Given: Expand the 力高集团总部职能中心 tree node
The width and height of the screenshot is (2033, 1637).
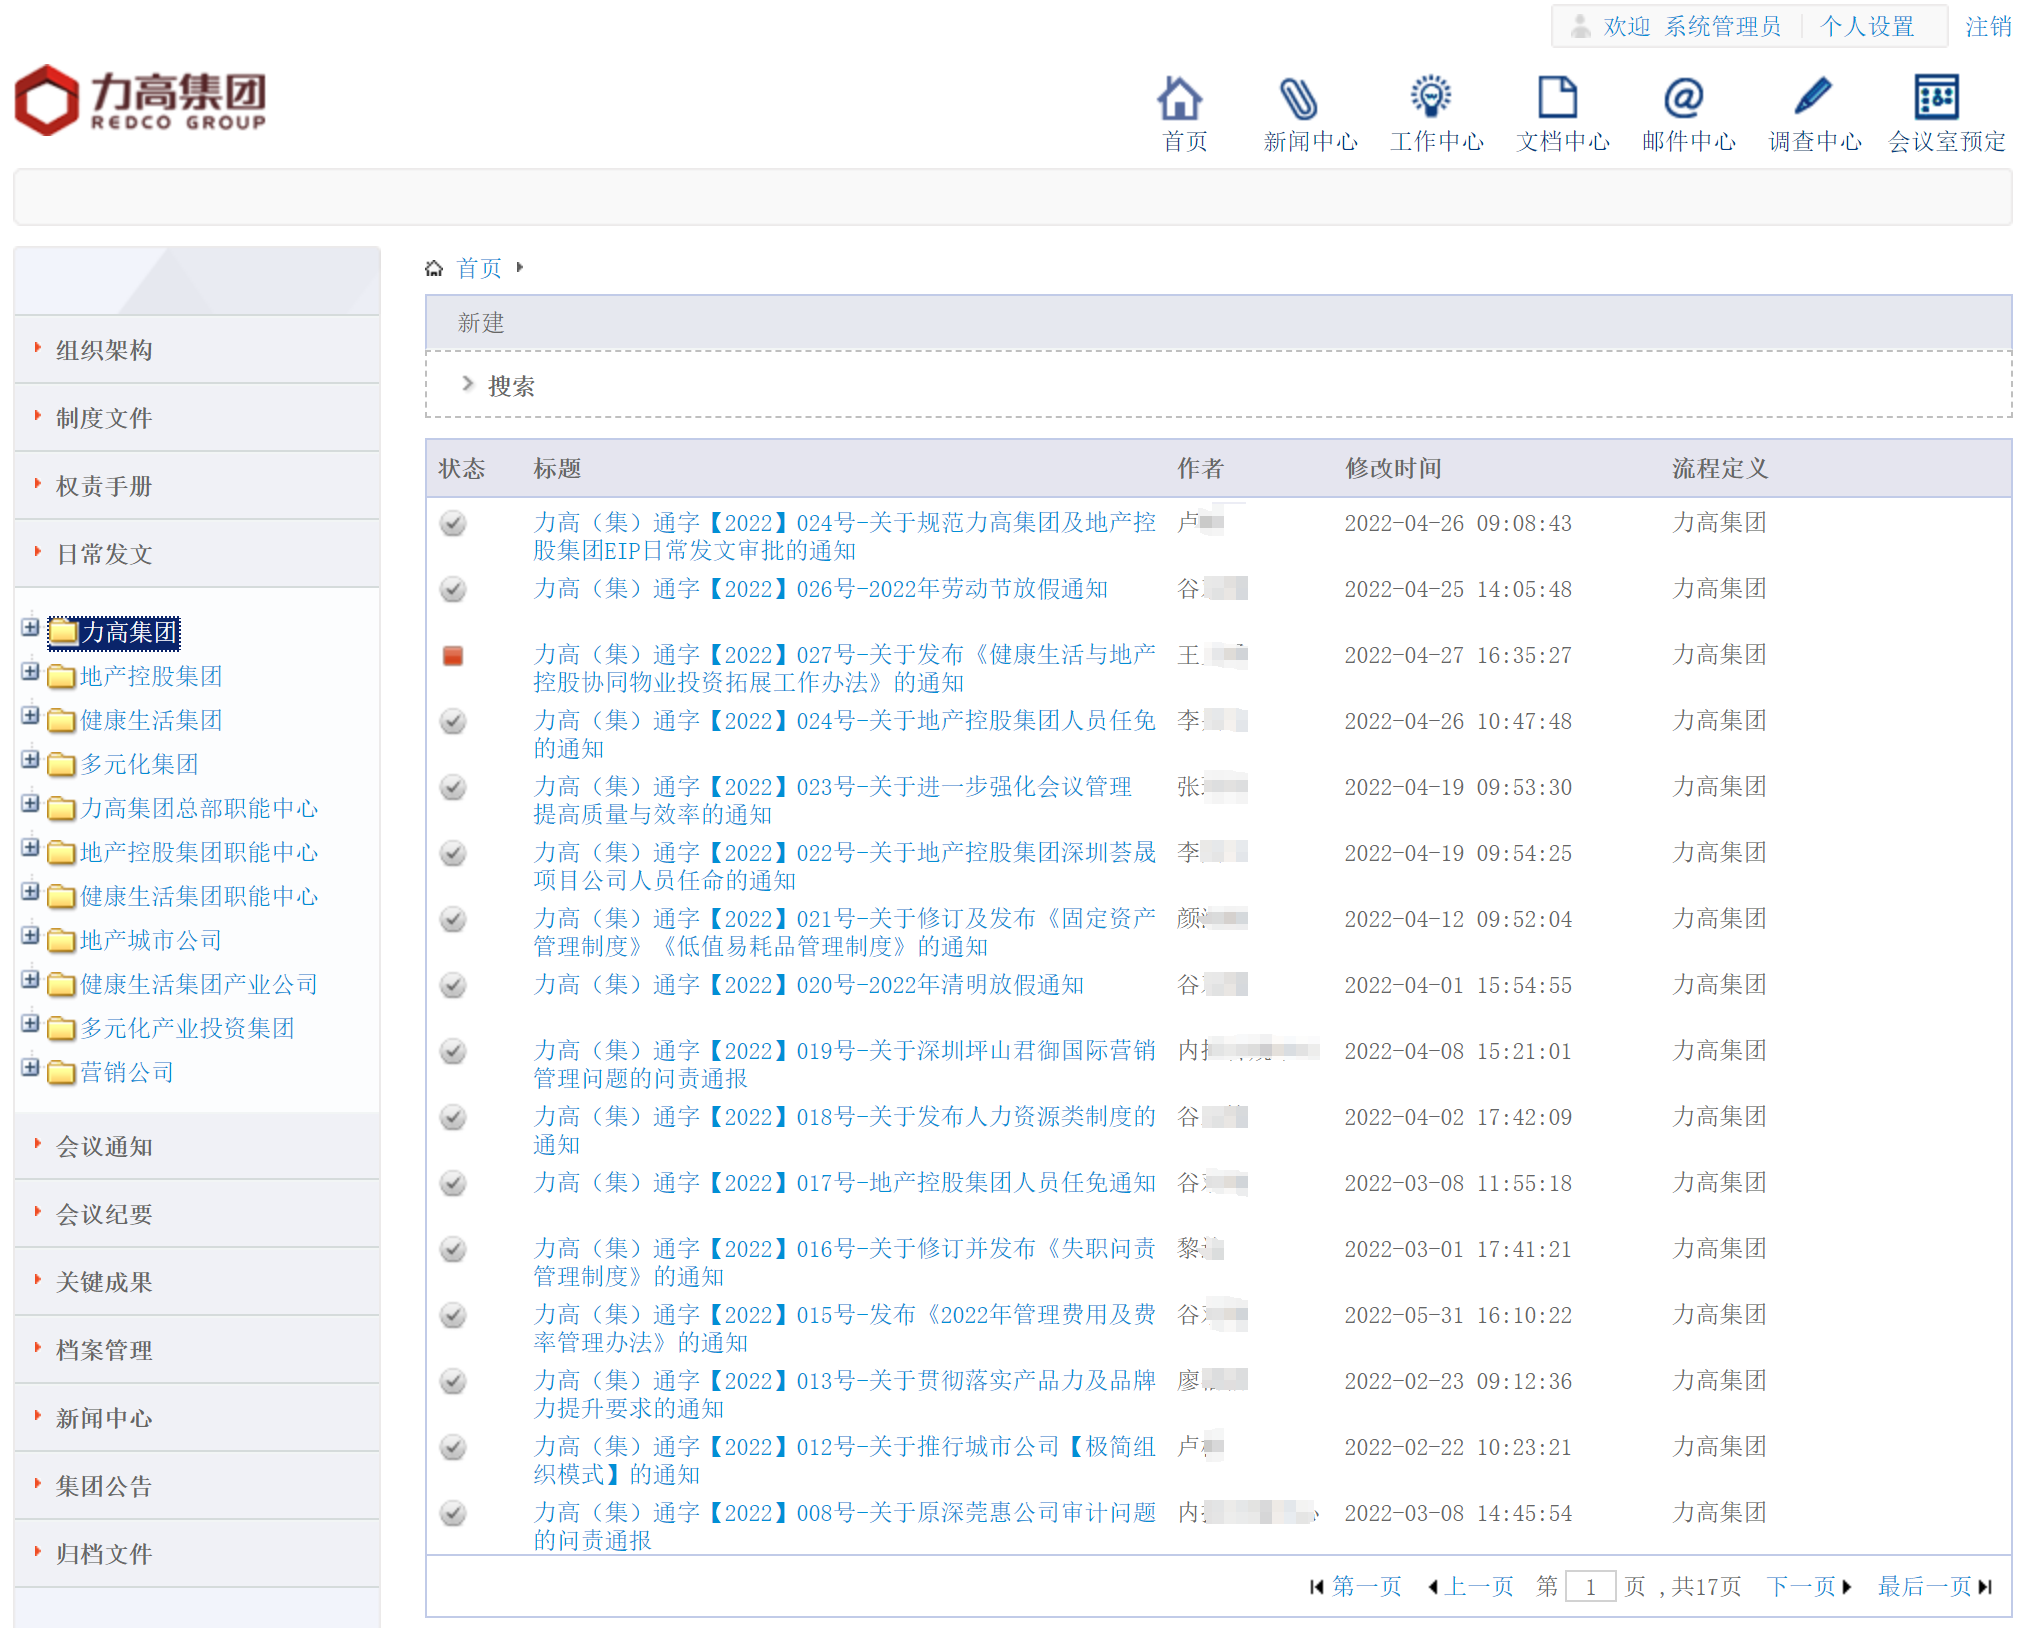Looking at the screenshot, I should click(x=31, y=803).
